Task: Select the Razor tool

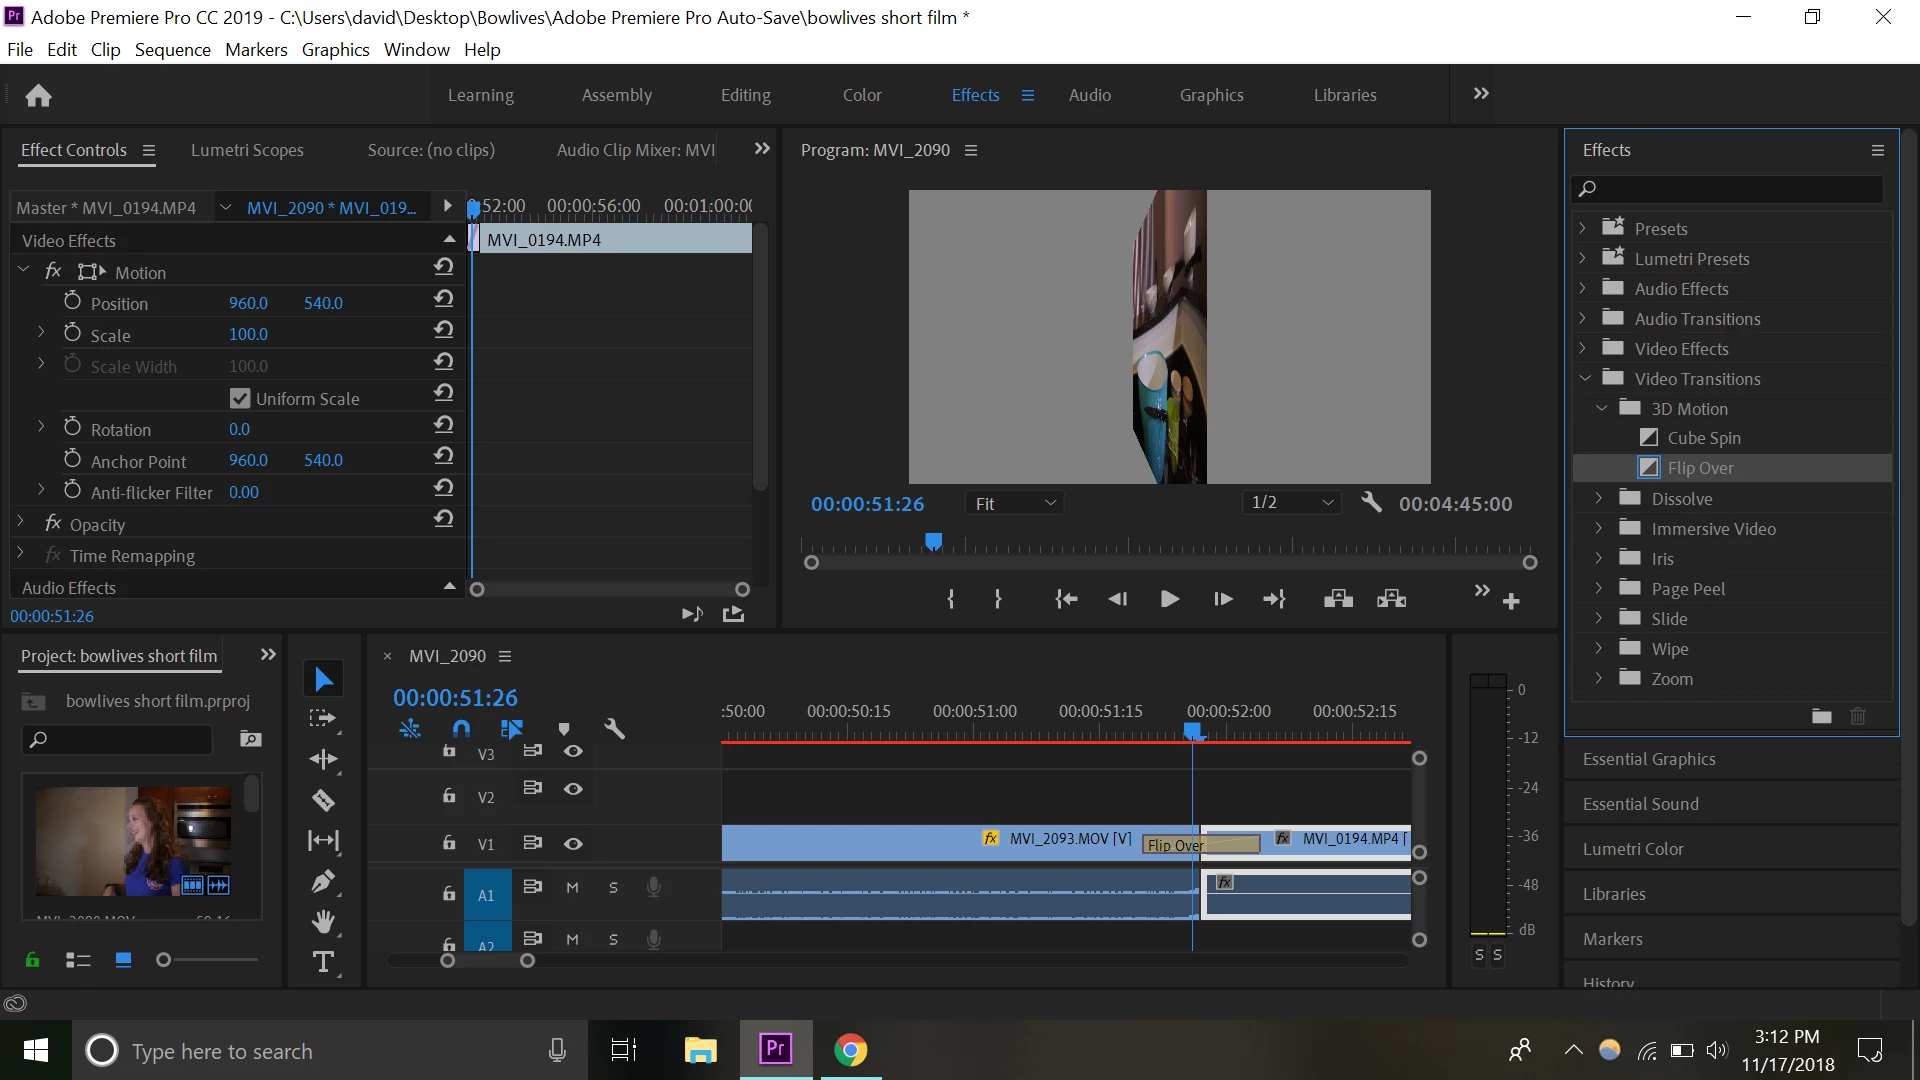Action: (323, 800)
